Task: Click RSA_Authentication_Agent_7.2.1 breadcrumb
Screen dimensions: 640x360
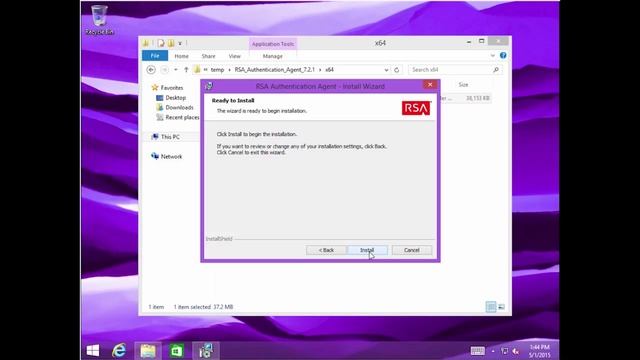Action: tap(274, 70)
